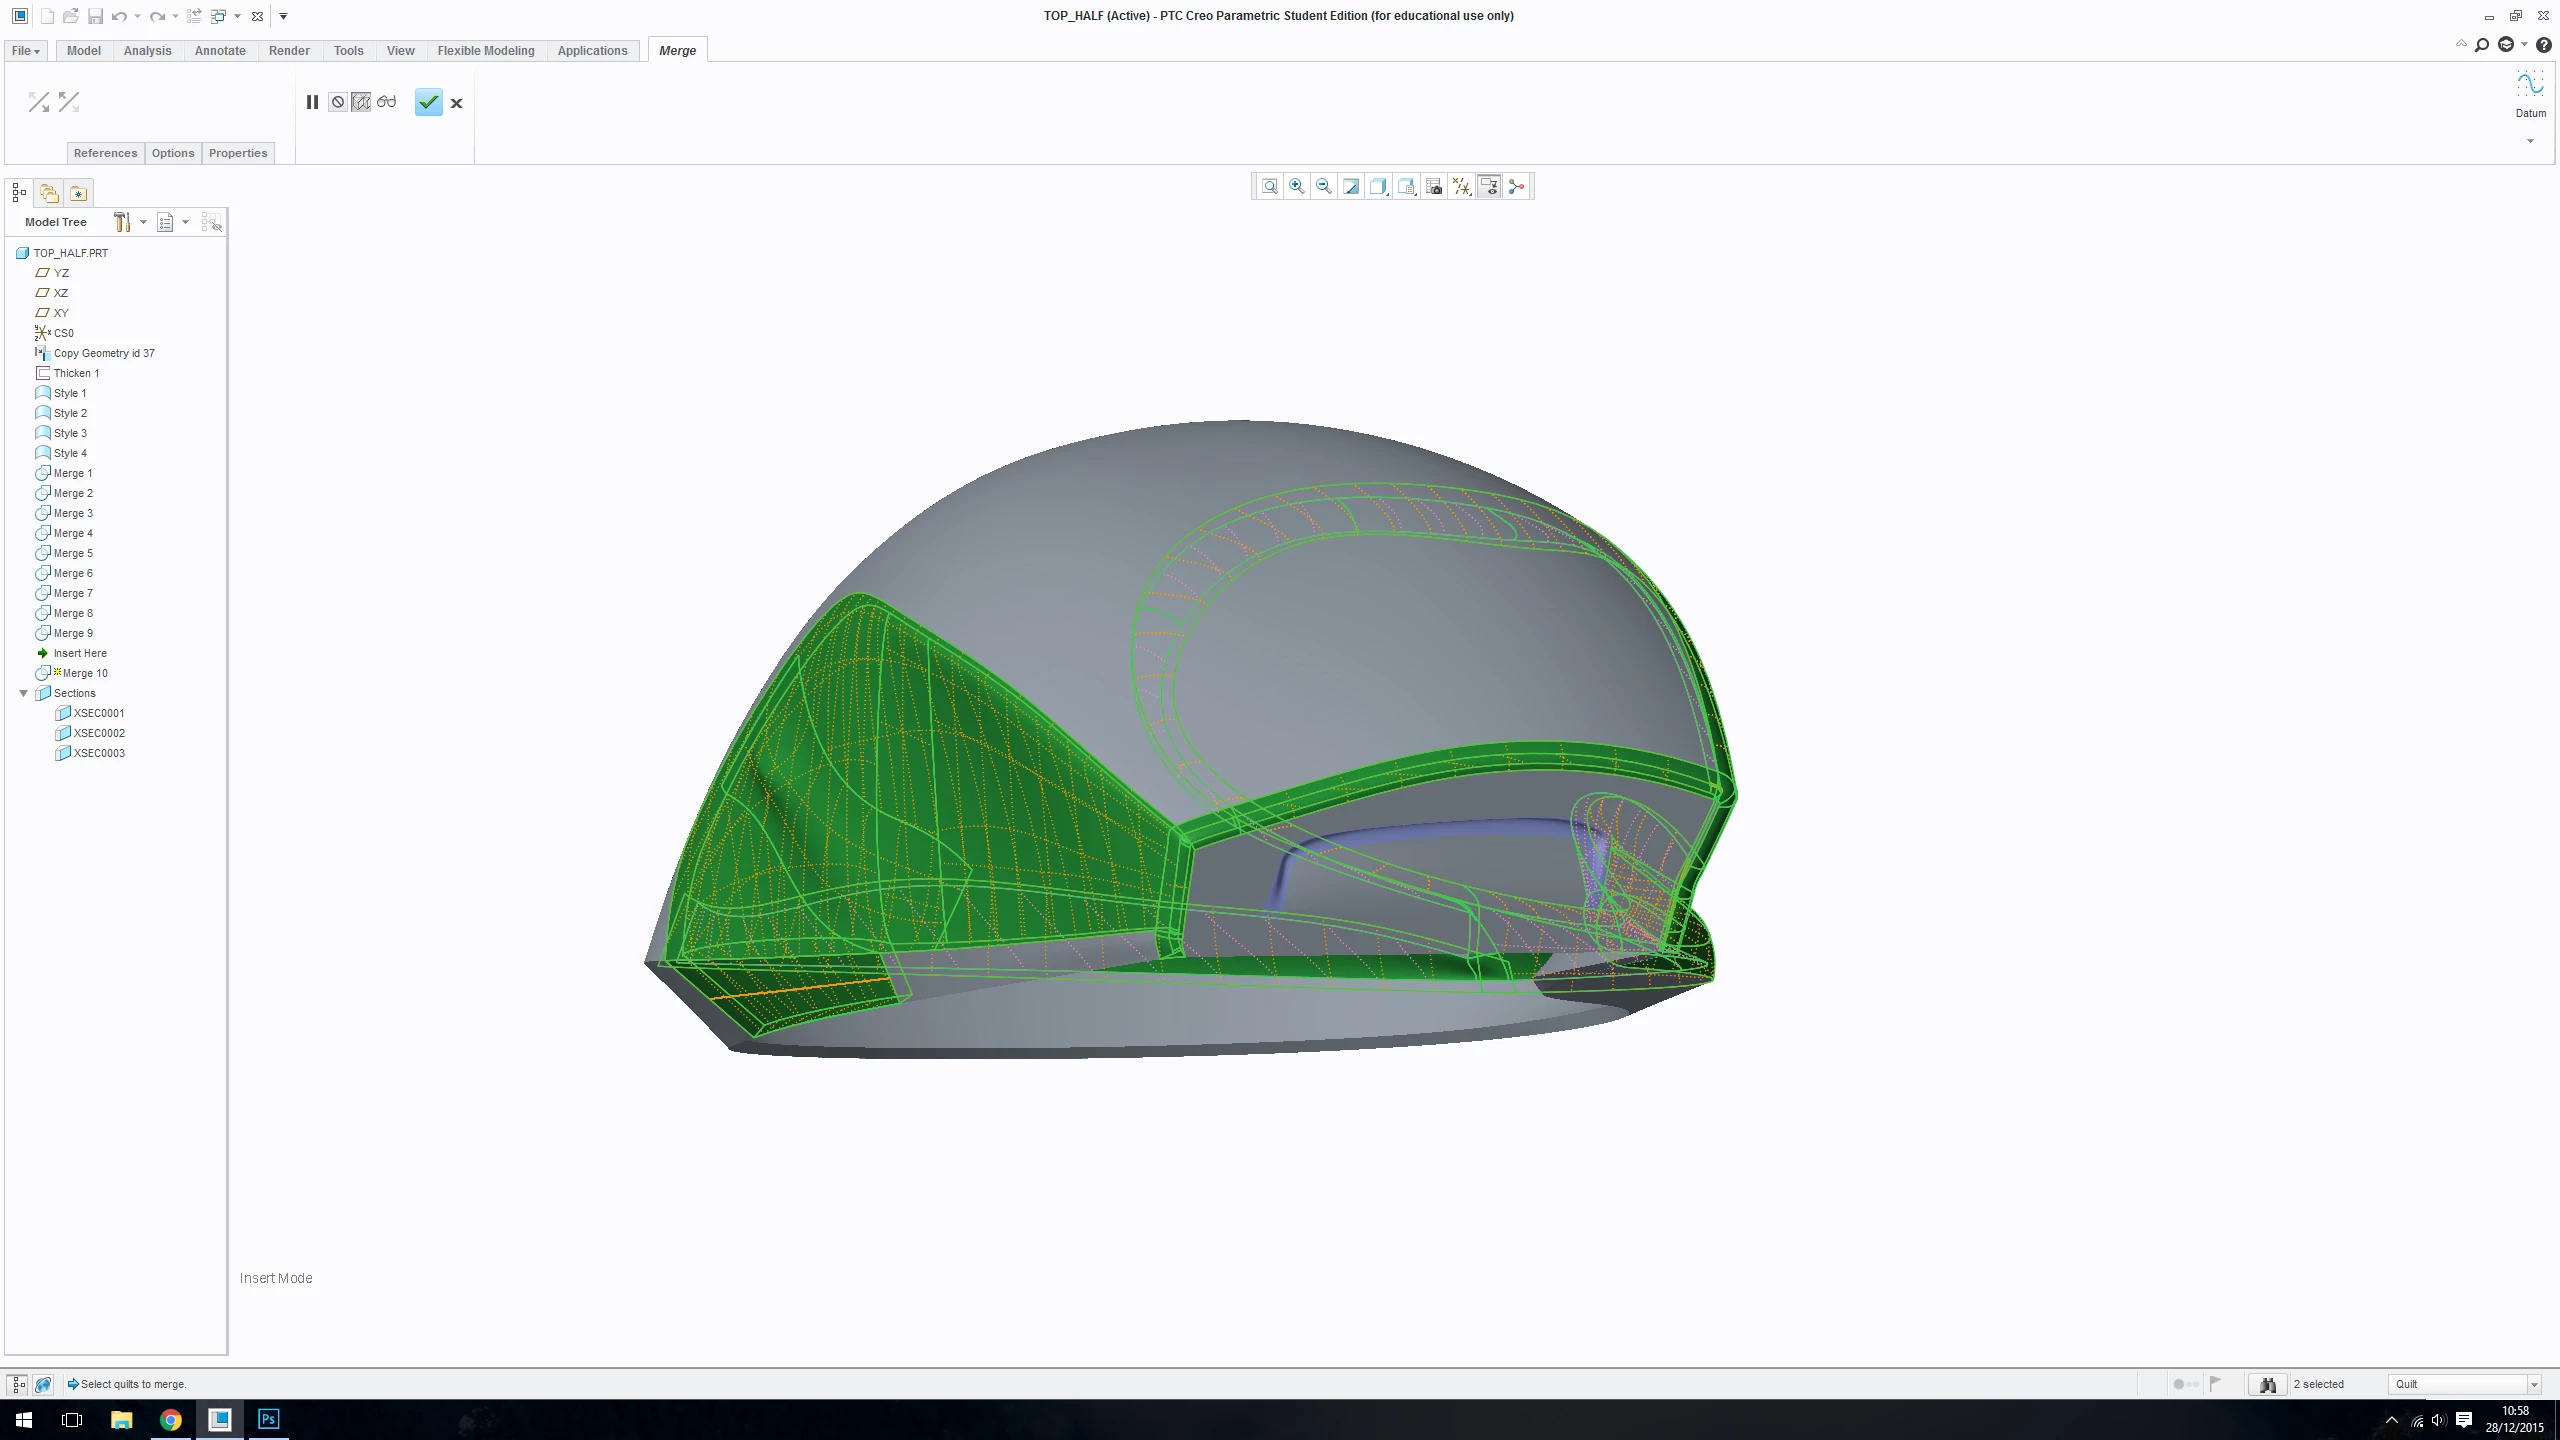Viewport: 2560px width, 1440px height.
Task: Accept the merge with green checkmark
Action: point(428,102)
